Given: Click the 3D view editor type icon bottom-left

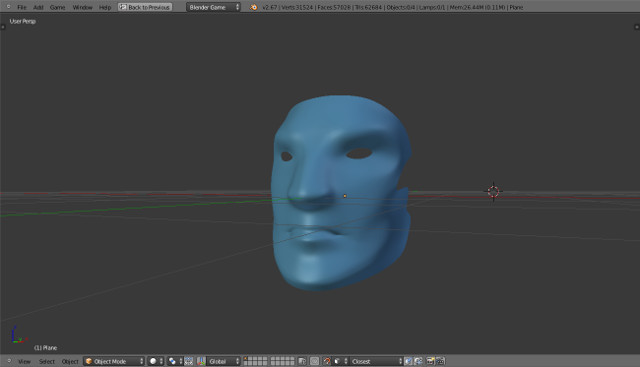Looking at the screenshot, I should point(8,361).
